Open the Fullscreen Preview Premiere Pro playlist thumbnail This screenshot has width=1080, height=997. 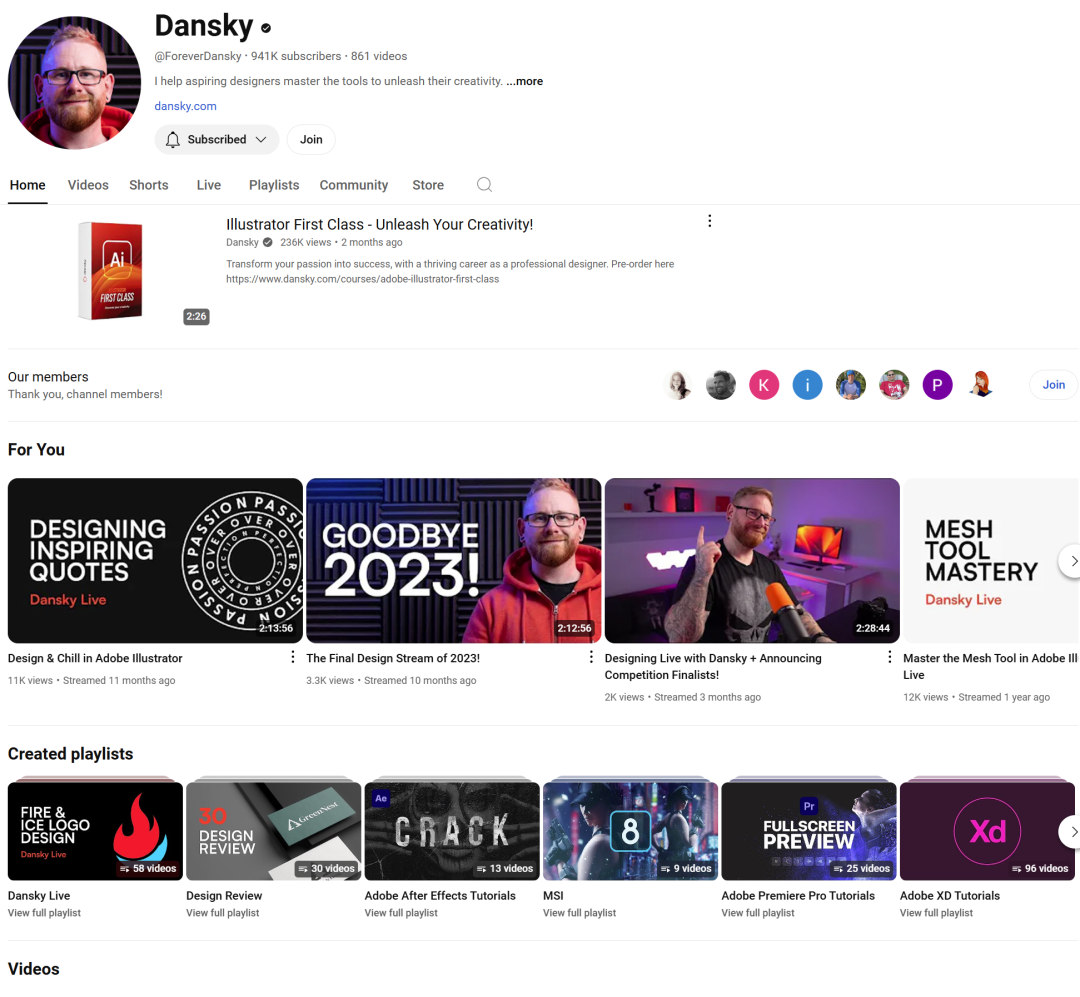coord(809,831)
